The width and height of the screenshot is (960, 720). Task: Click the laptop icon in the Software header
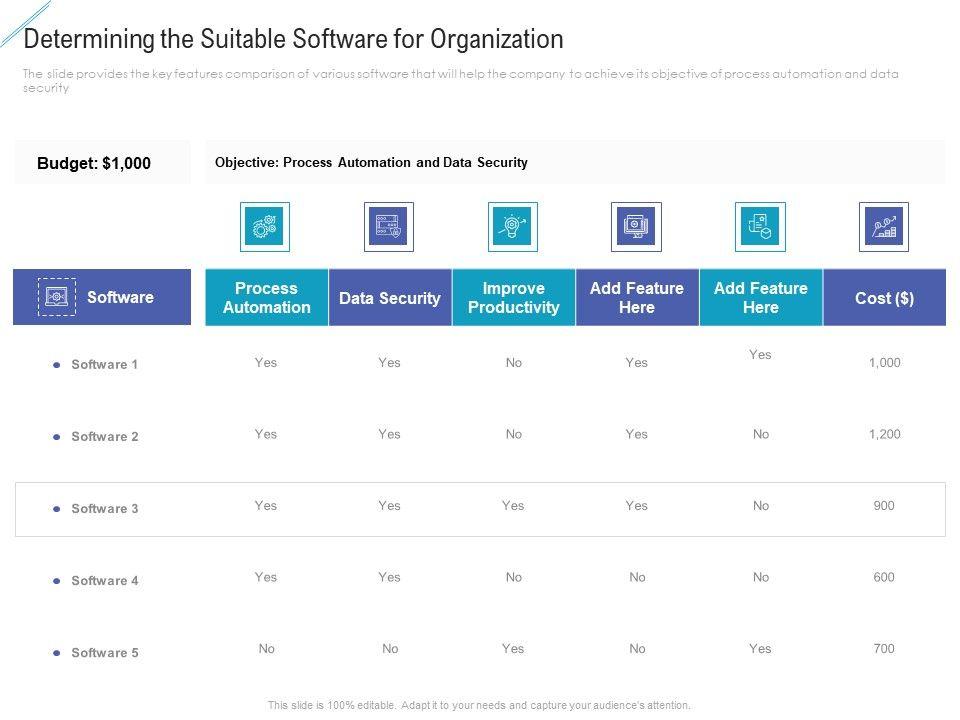56,297
